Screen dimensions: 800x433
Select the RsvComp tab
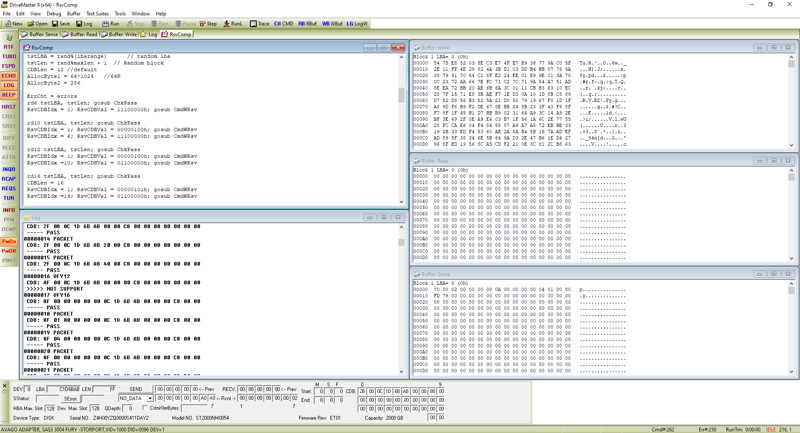[177, 34]
